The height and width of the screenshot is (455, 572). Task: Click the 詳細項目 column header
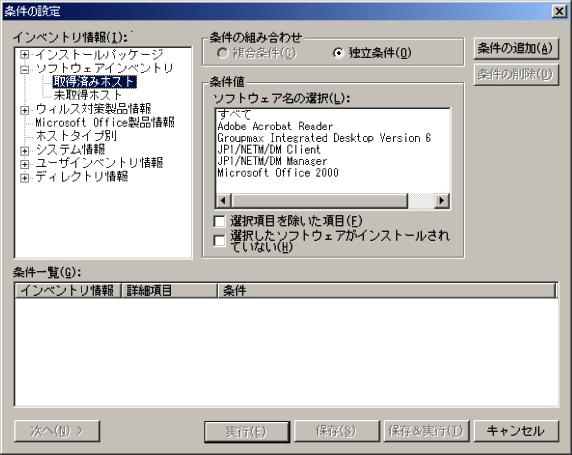[x=169, y=291]
